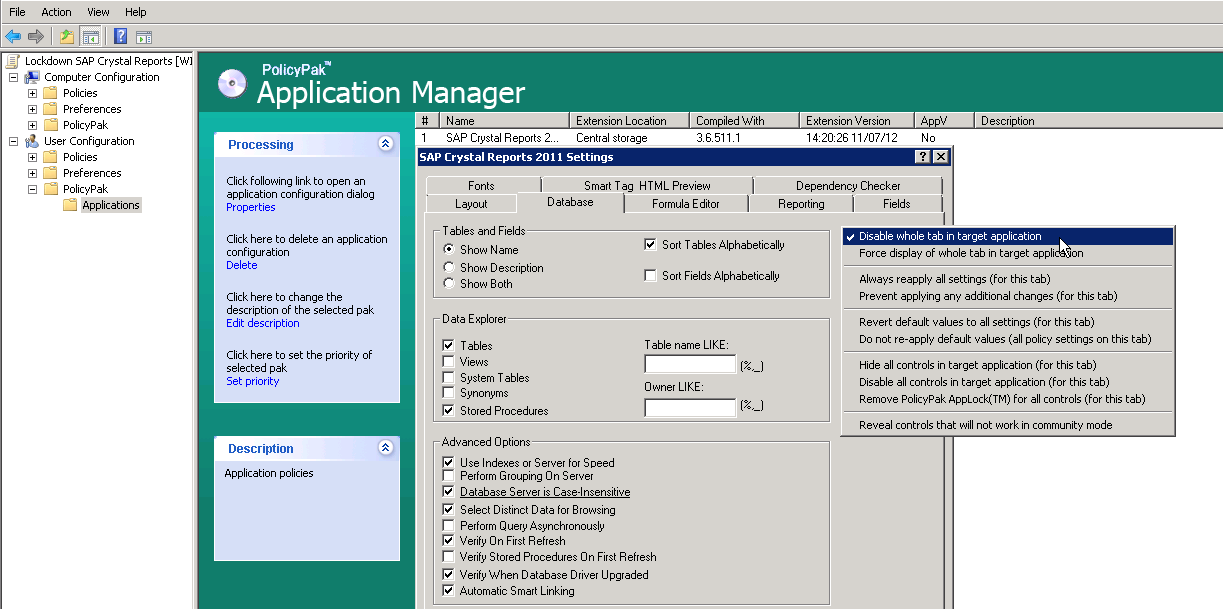
Task: Click the Applications folder icon in tree
Action: pyautogui.click(x=70, y=205)
